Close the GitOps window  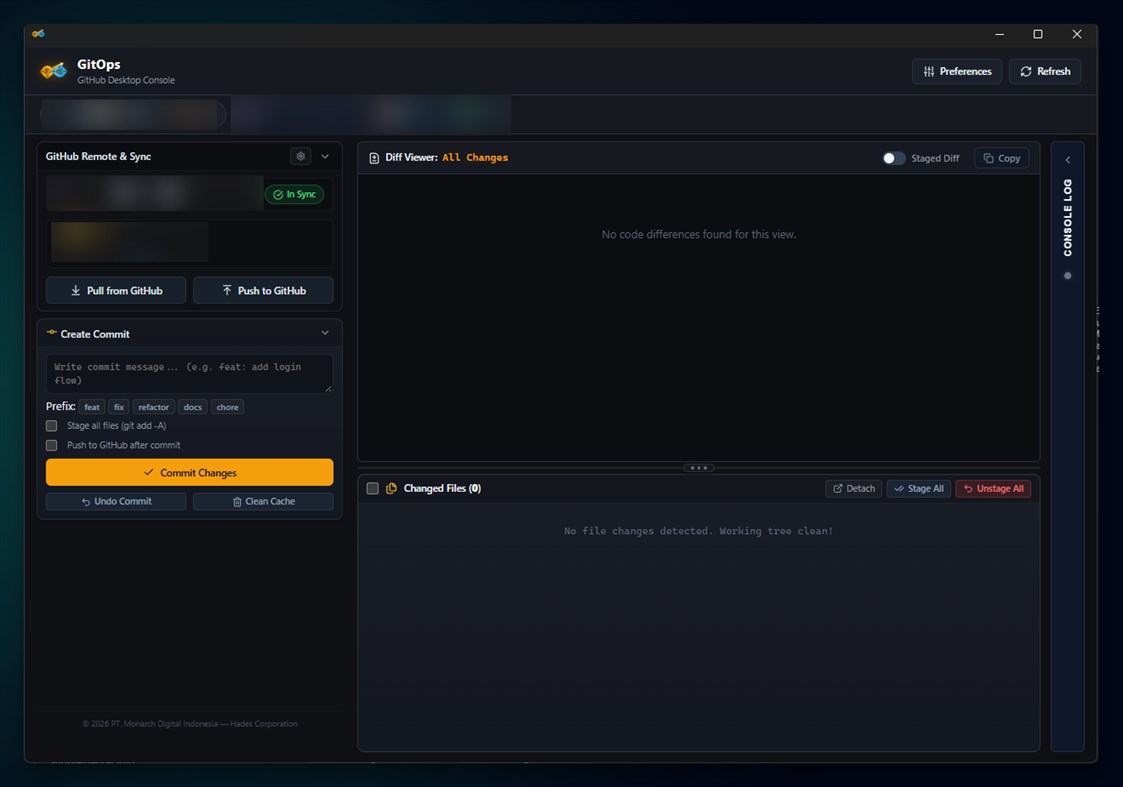pyautogui.click(x=1076, y=34)
